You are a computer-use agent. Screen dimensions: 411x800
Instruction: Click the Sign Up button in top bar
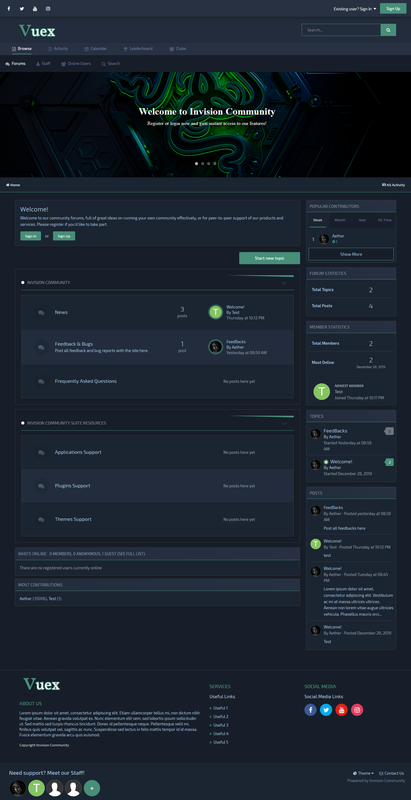point(393,9)
